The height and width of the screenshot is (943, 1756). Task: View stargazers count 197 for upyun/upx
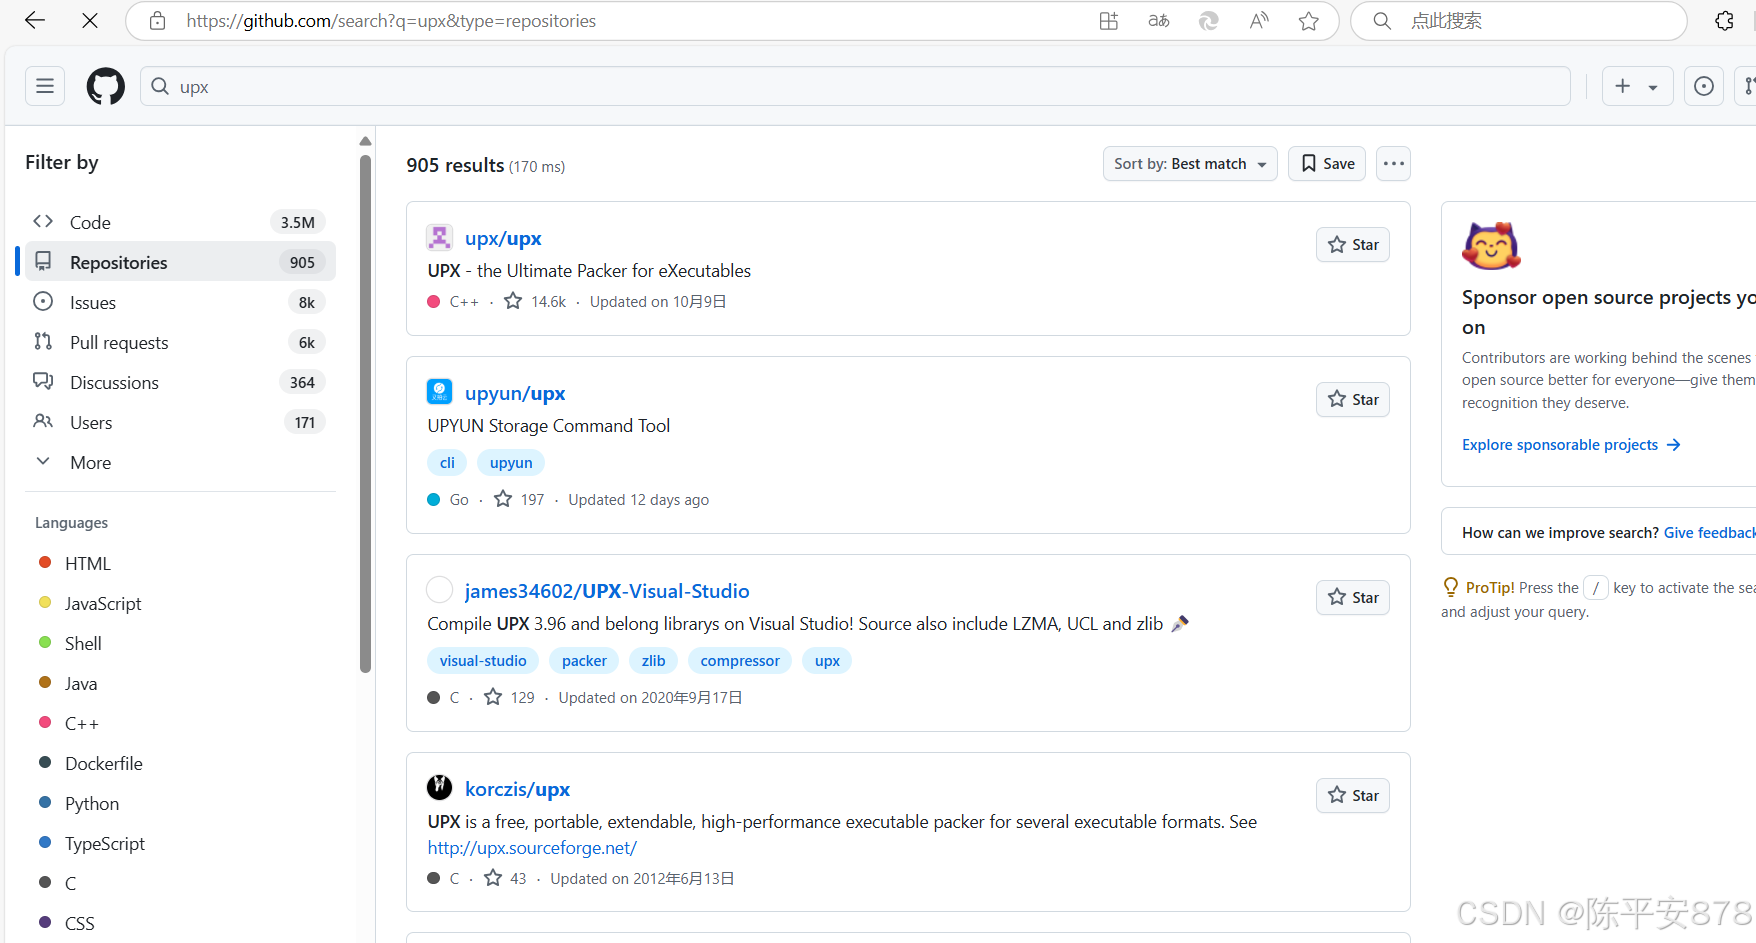[x=519, y=499]
